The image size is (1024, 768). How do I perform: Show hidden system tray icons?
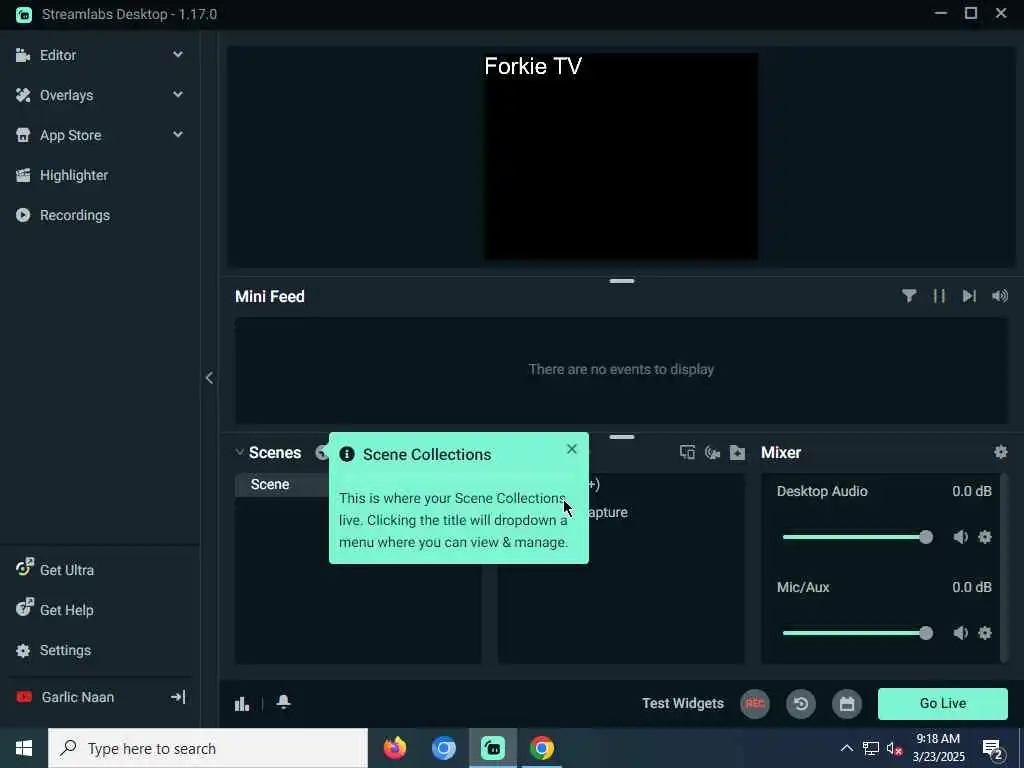tap(846, 748)
